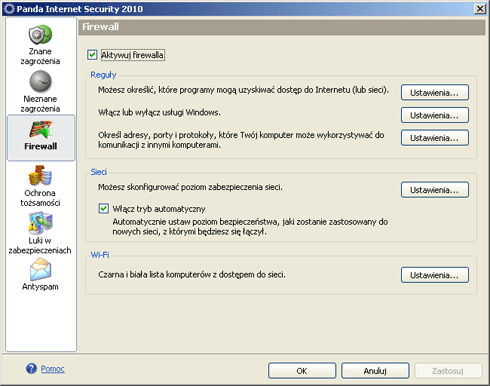Open Ustawienia for Wi-Fi black and white list

435,275
